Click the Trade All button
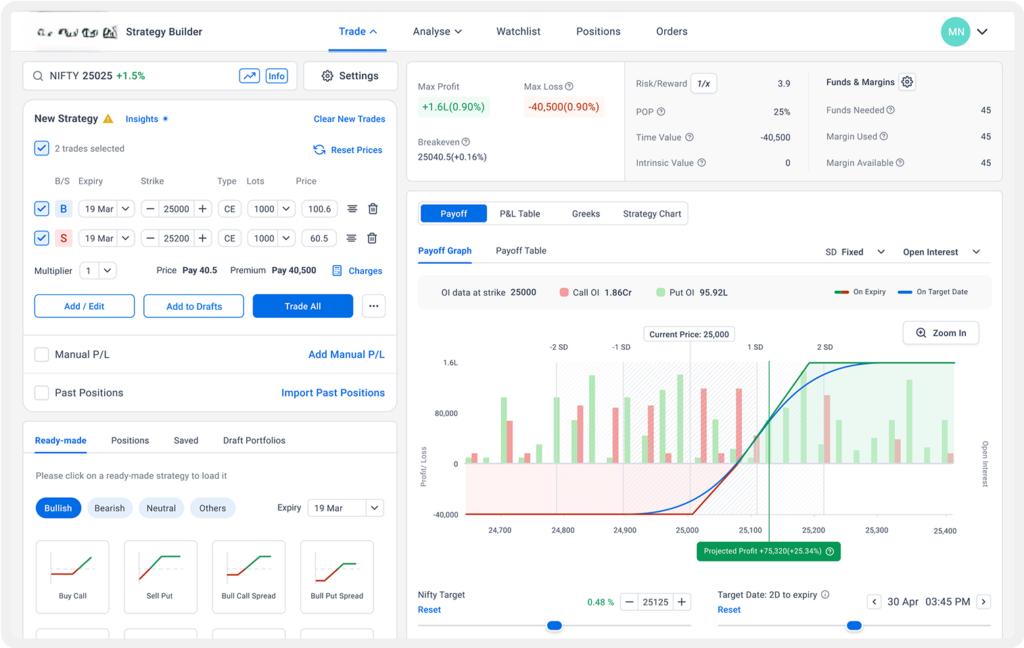The width and height of the screenshot is (1024, 648). point(303,305)
